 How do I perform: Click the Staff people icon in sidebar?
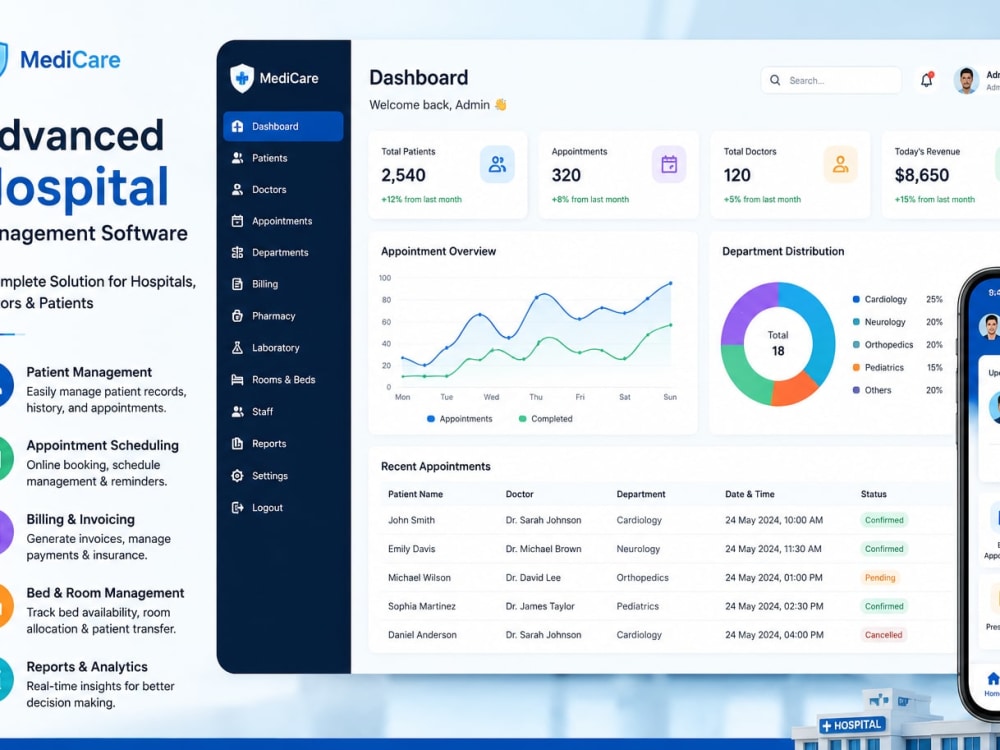point(237,411)
